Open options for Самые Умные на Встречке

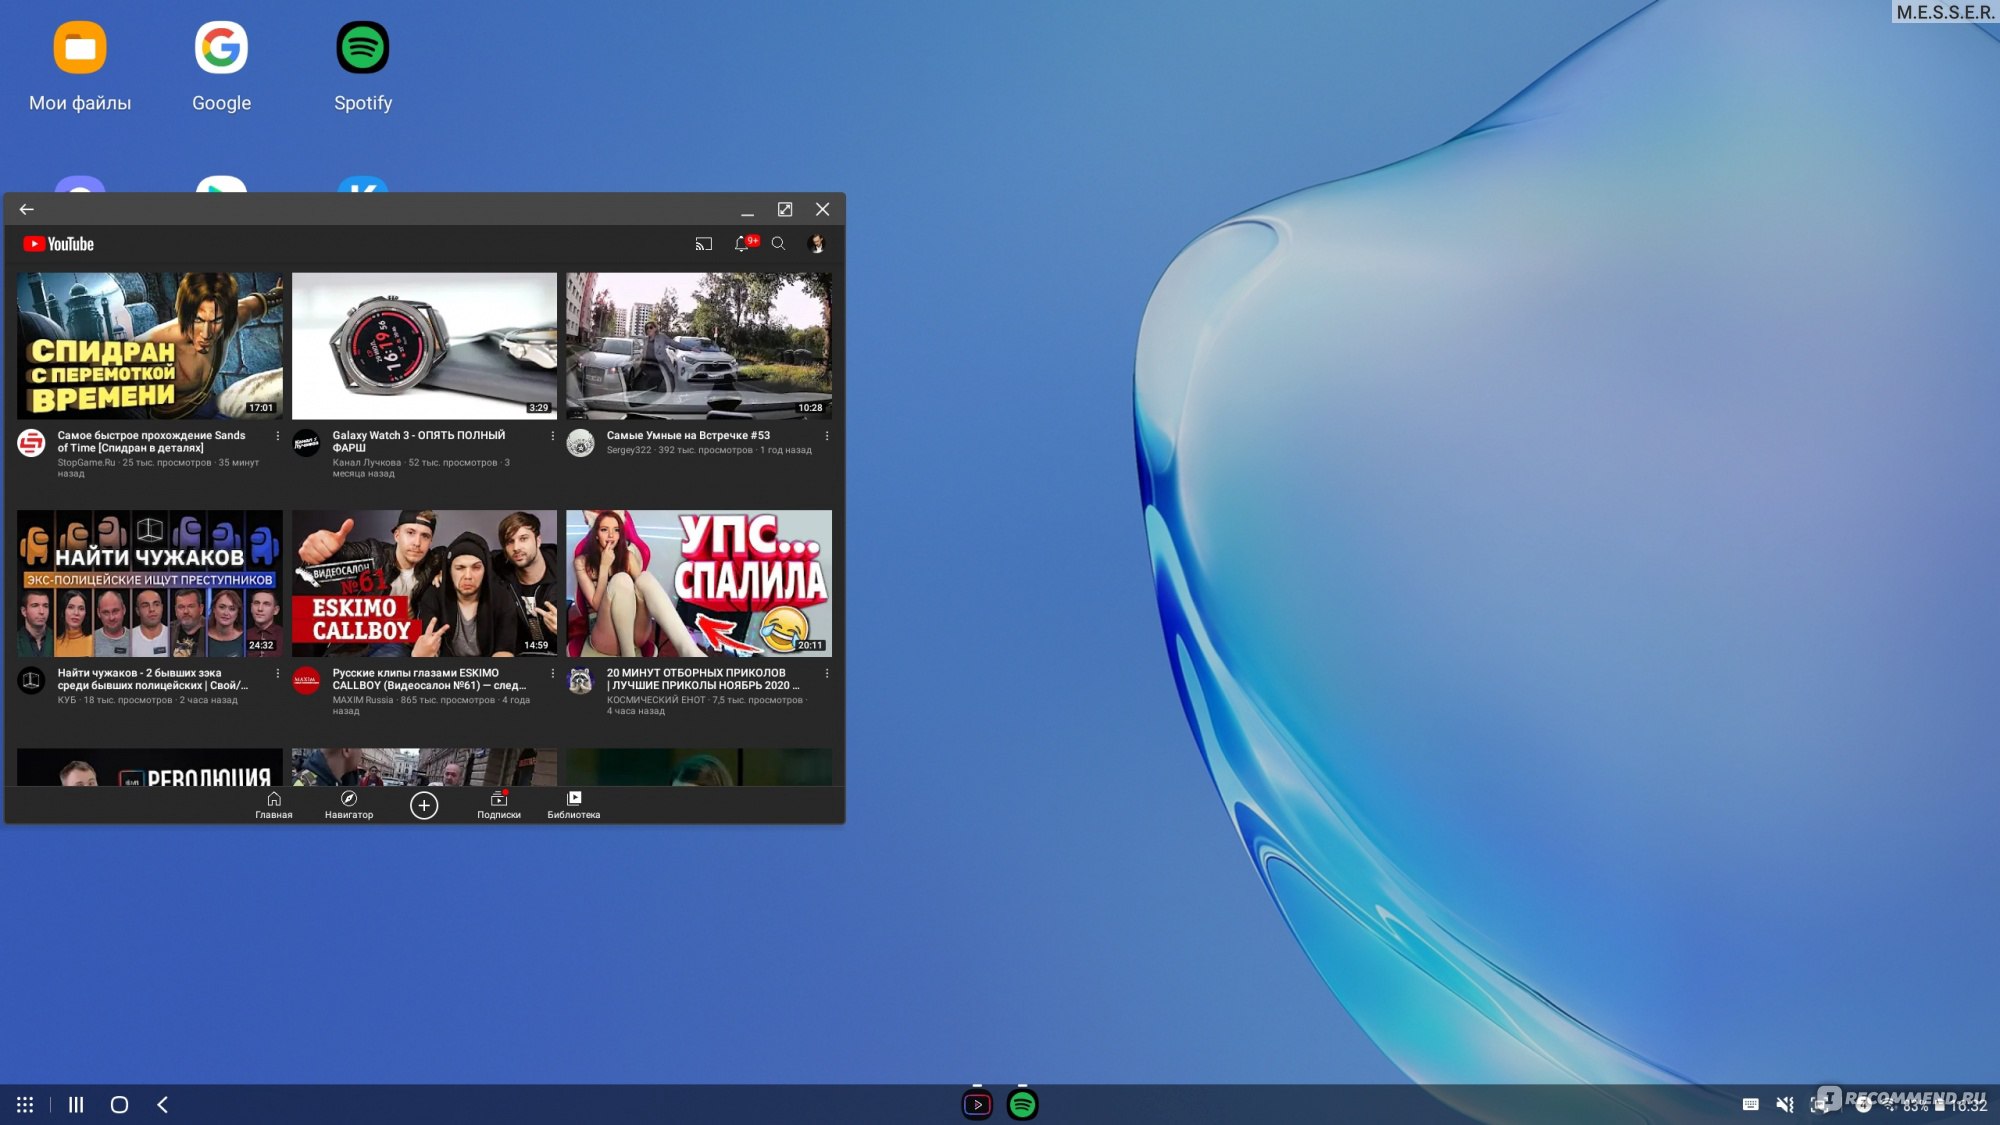pos(826,436)
